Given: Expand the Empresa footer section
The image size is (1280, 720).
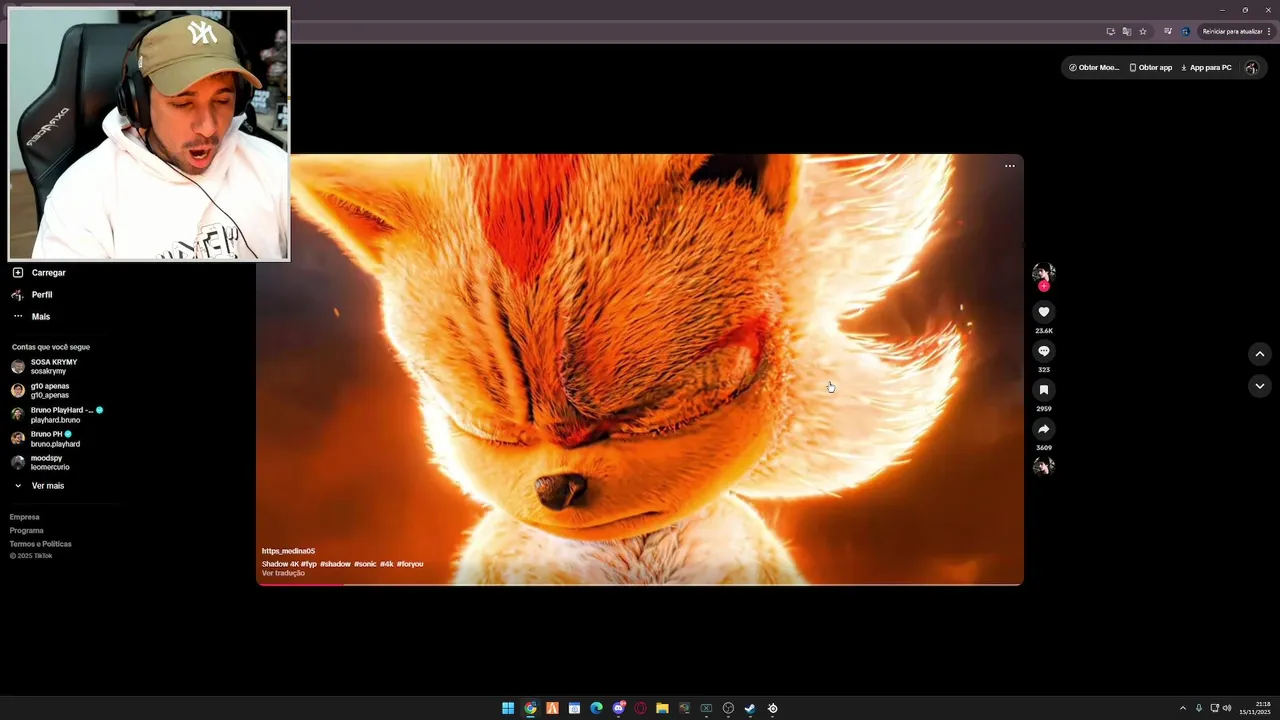Looking at the screenshot, I should point(25,517).
